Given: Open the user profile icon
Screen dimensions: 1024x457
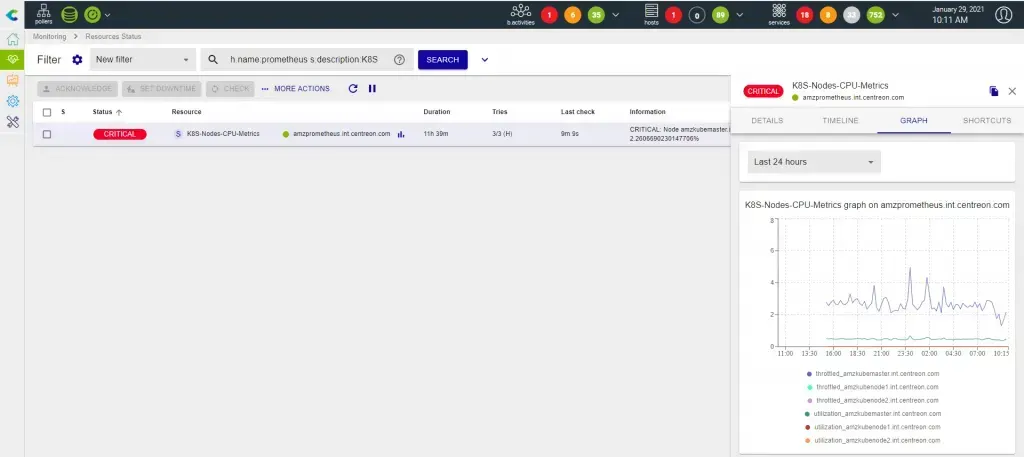Looking at the screenshot, I should 1004,15.
